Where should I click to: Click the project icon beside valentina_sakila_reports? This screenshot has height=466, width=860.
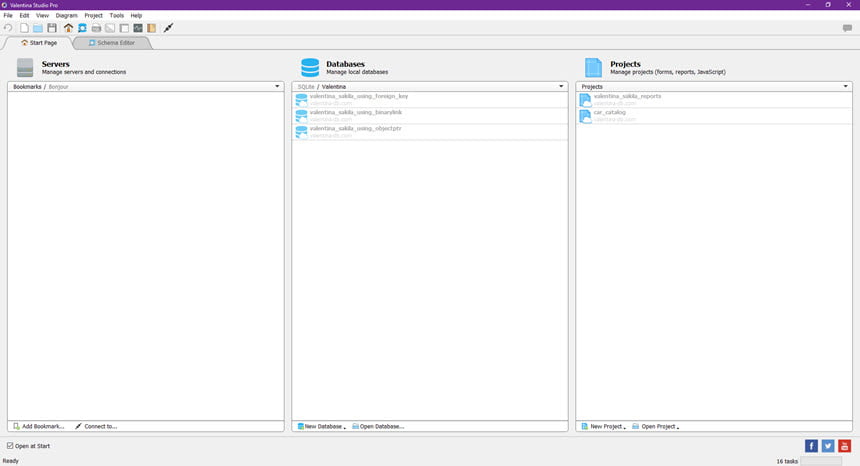pyautogui.click(x=585, y=100)
